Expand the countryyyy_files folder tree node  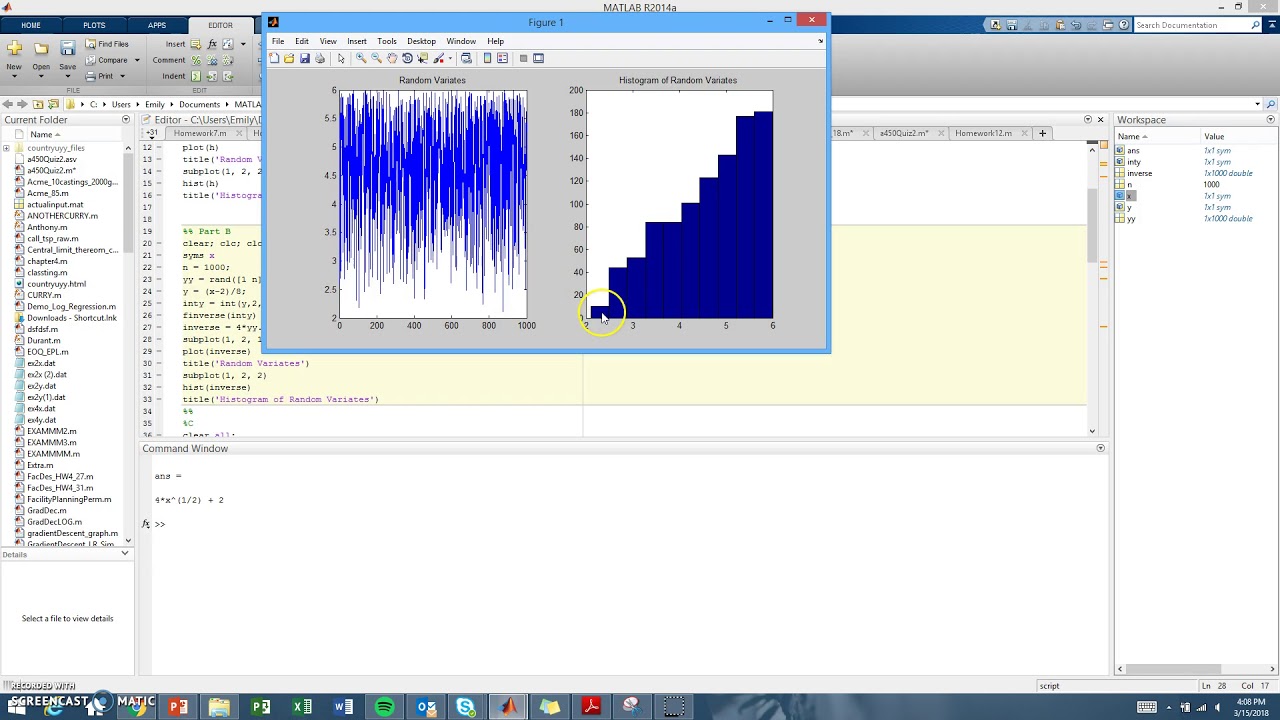tap(6, 148)
